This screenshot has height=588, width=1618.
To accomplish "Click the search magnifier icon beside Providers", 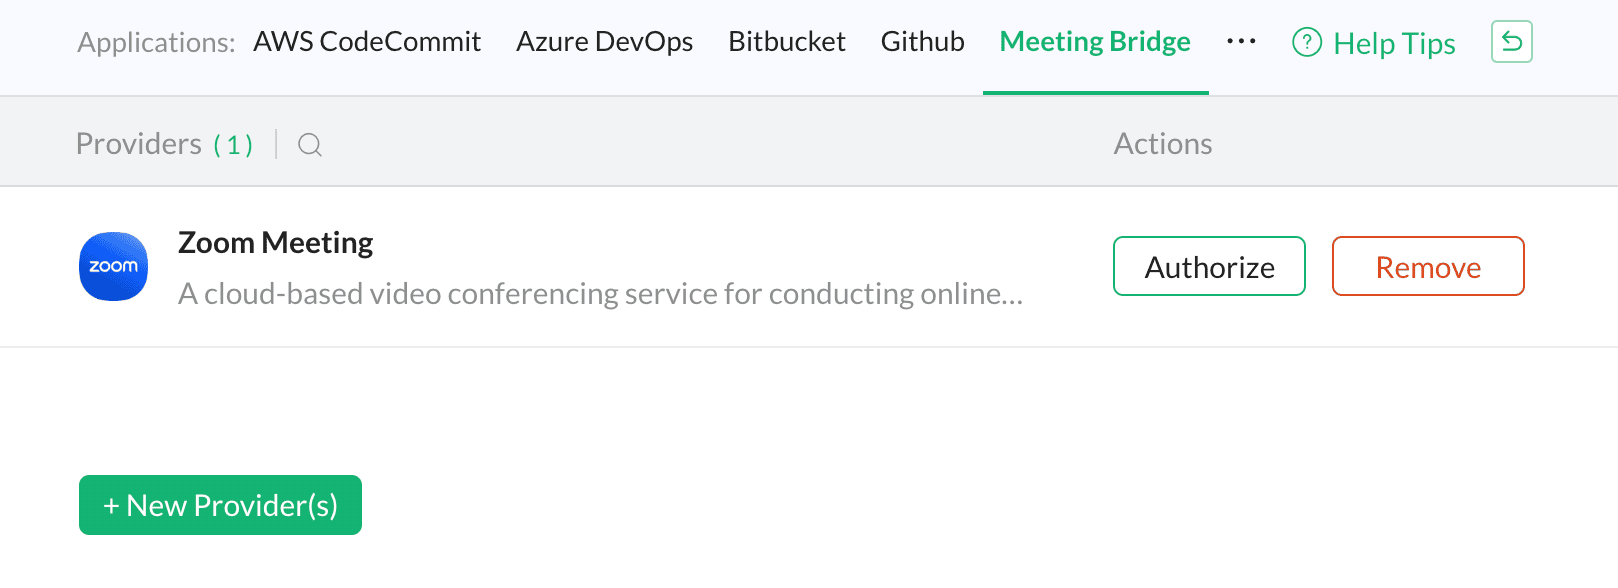I will click(310, 145).
